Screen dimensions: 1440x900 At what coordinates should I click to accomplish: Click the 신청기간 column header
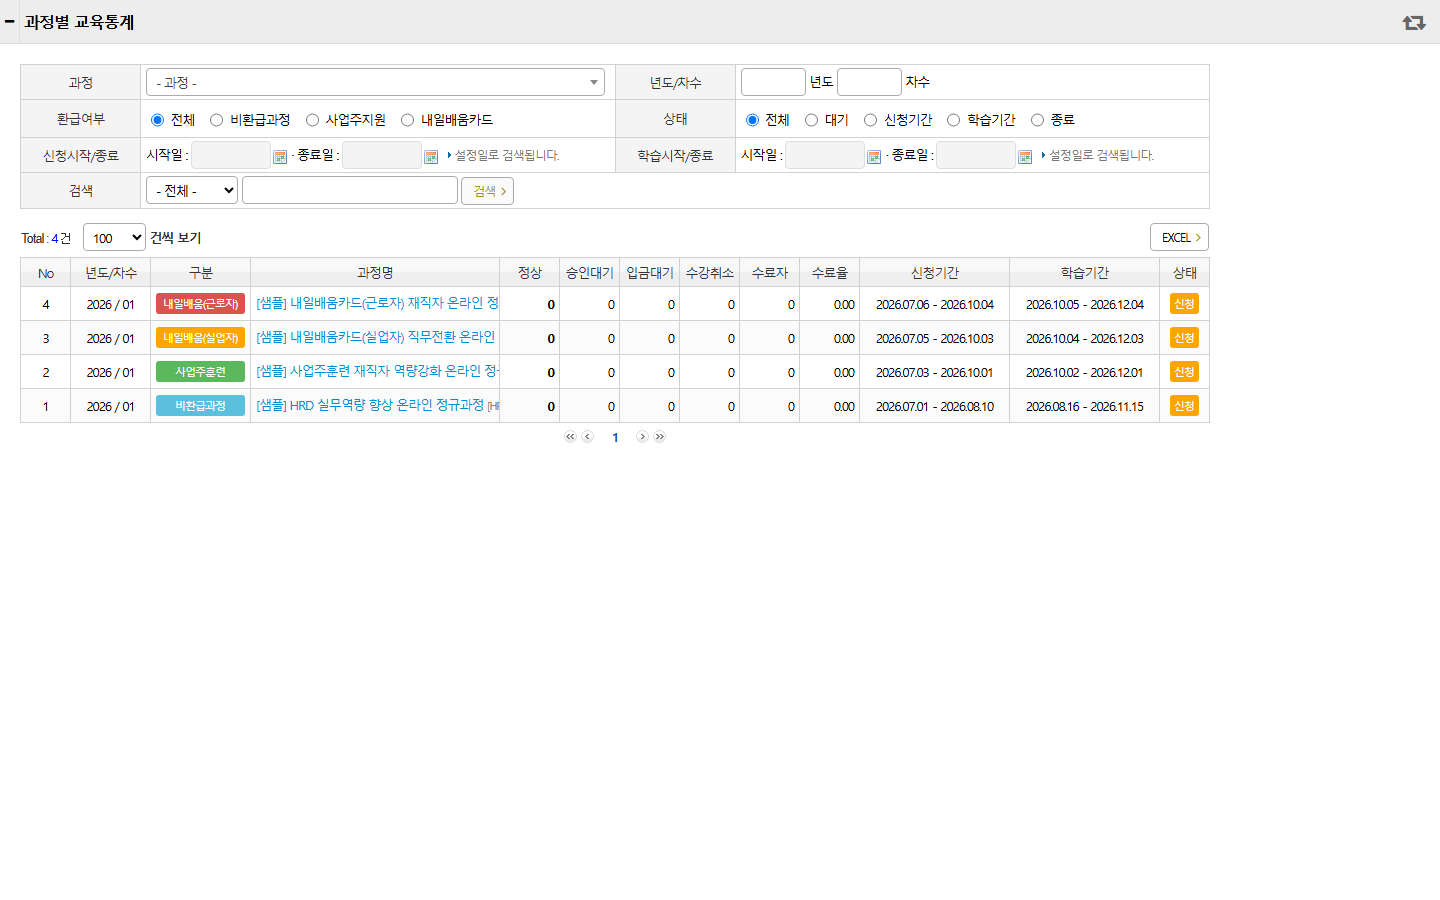[935, 273]
